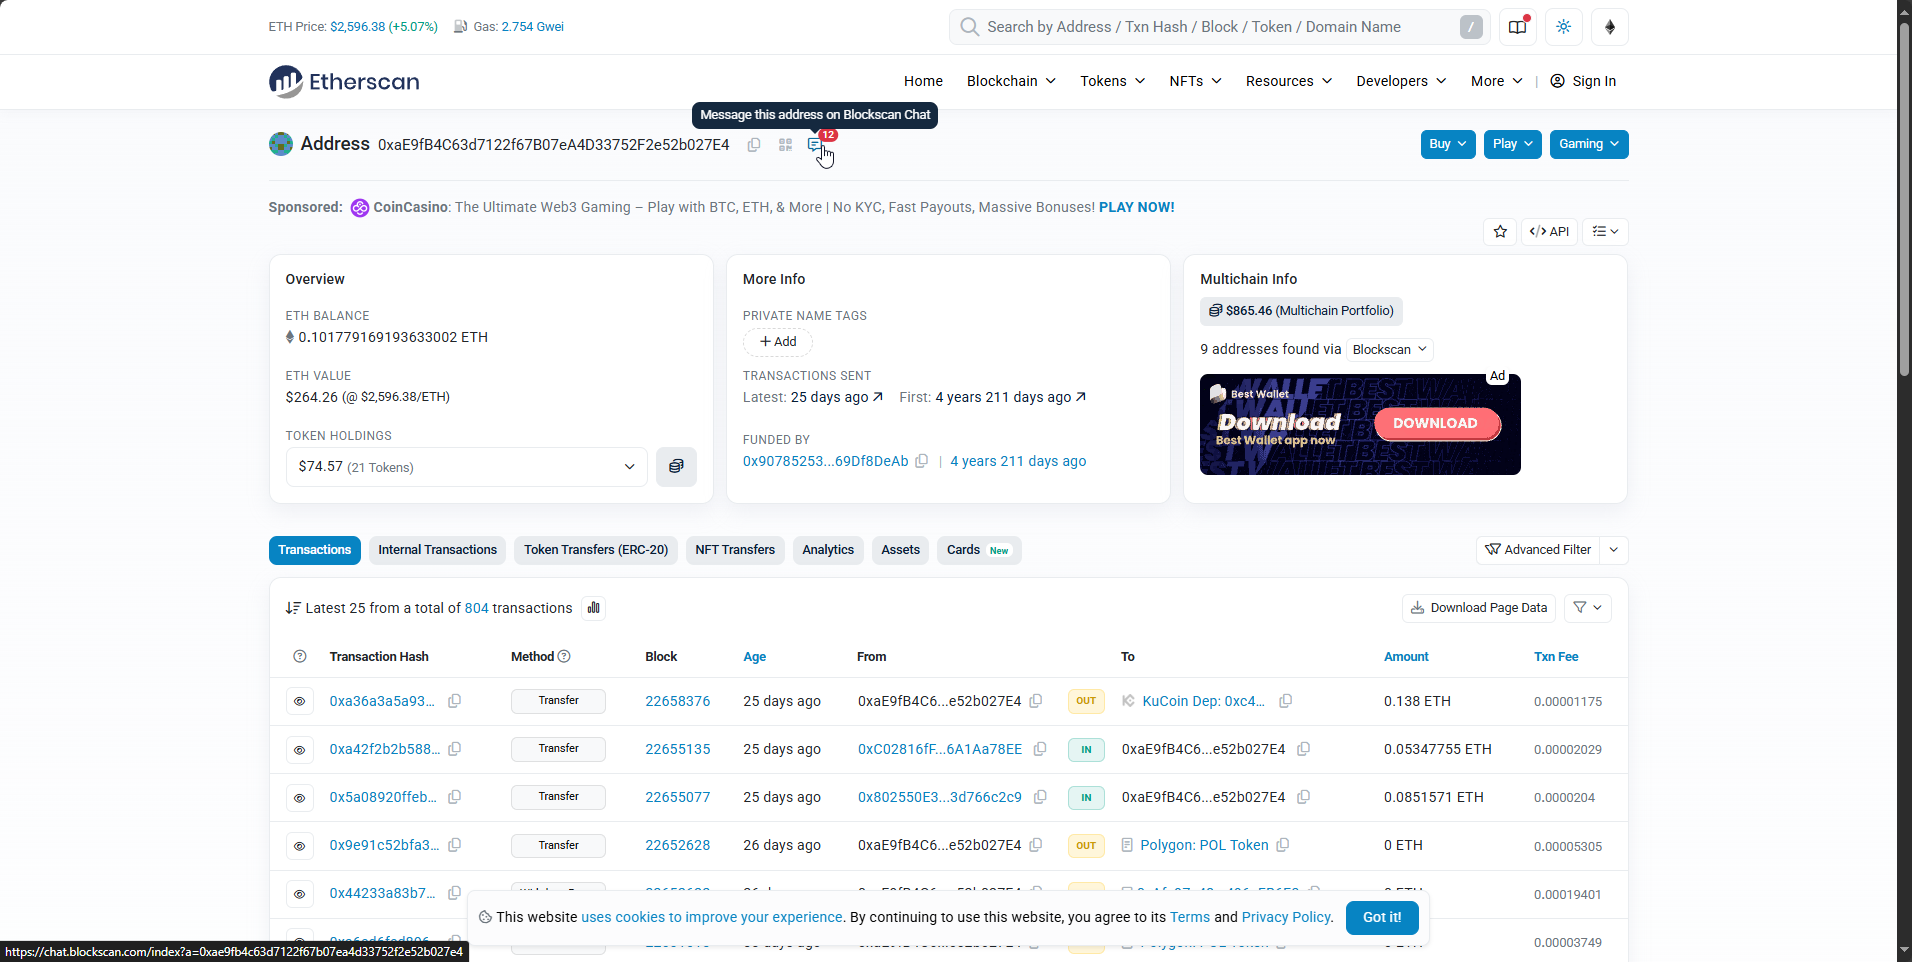1912x962 pixels.
Task: Copy the address to clipboard
Action: 754,145
